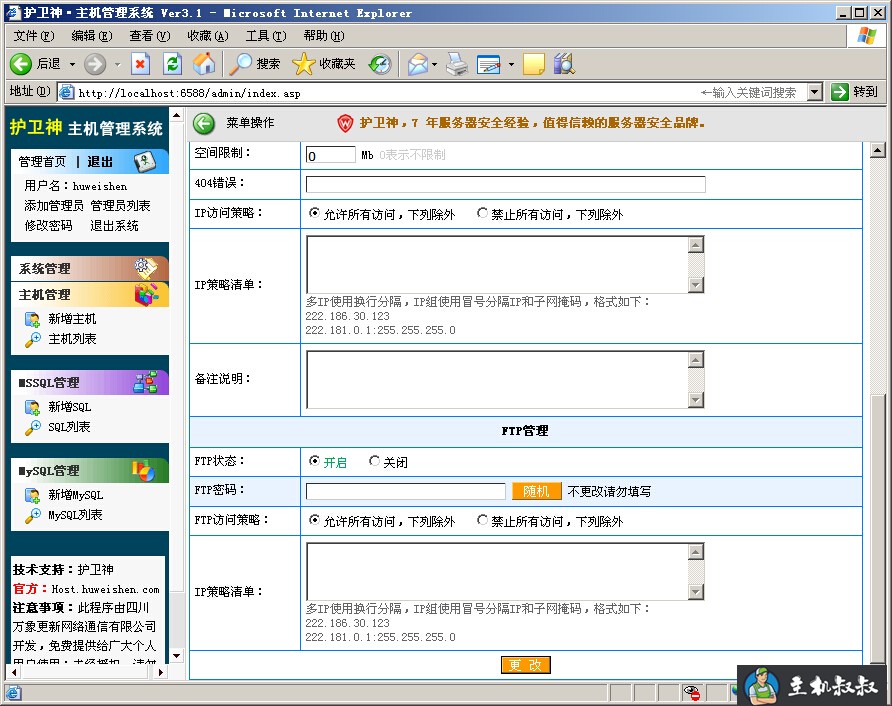Click the Refresh page icon

(172, 64)
